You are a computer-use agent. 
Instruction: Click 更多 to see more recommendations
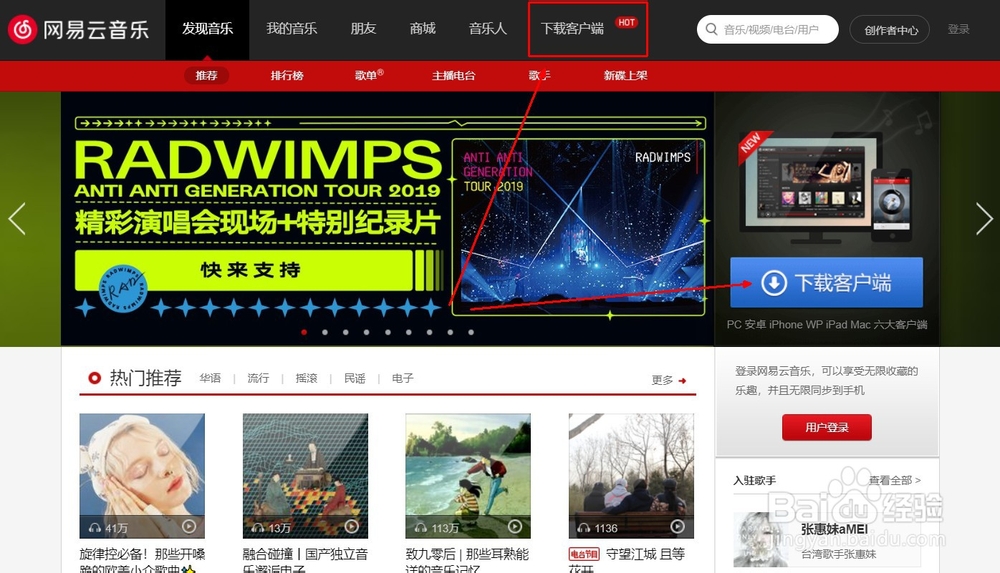[x=662, y=380]
